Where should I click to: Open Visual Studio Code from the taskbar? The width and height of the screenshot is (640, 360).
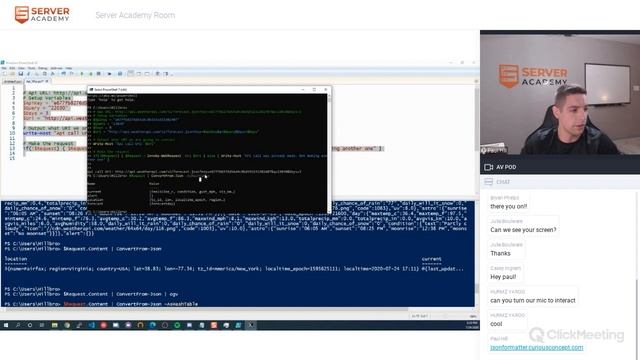91,325
